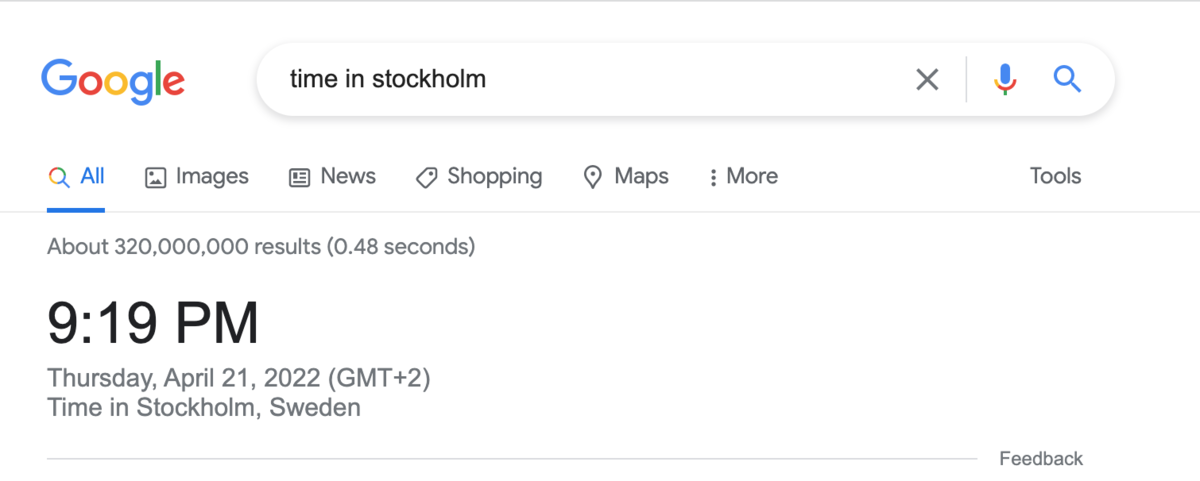This screenshot has width=1200, height=481.
Task: Start voice search with microphone icon
Action: [1005, 79]
